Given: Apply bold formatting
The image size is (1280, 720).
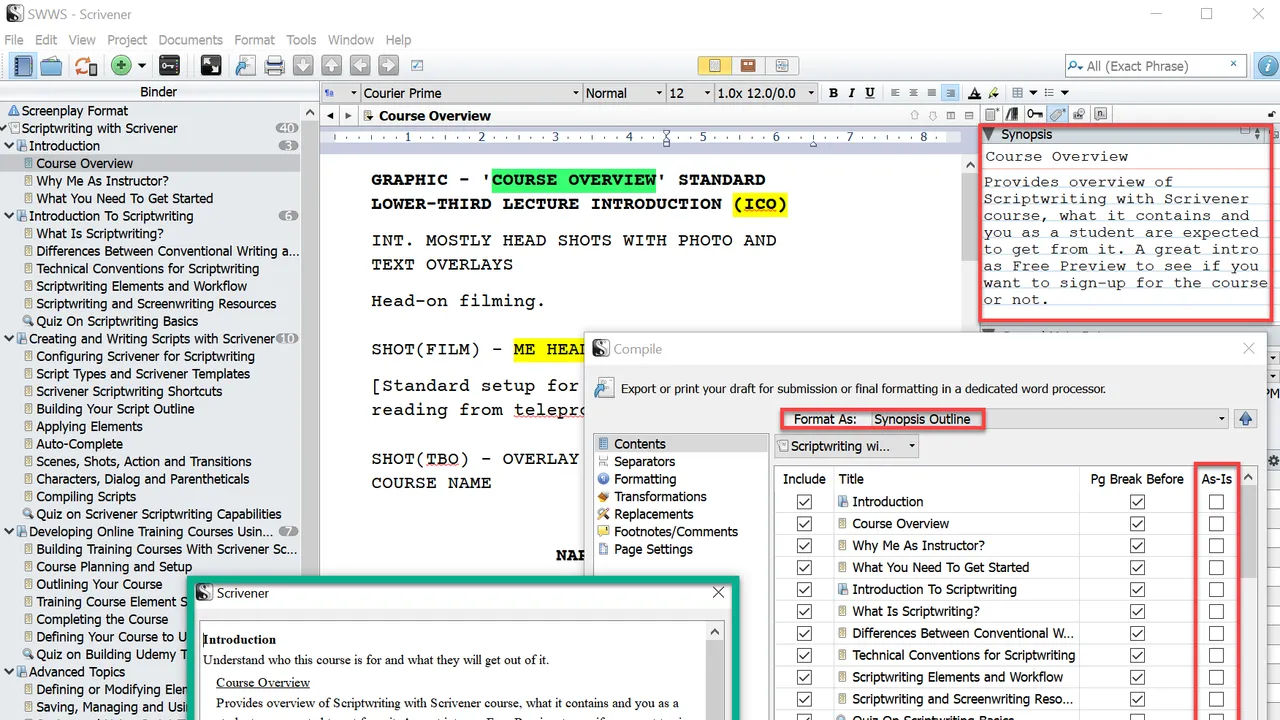Looking at the screenshot, I should 833,93.
